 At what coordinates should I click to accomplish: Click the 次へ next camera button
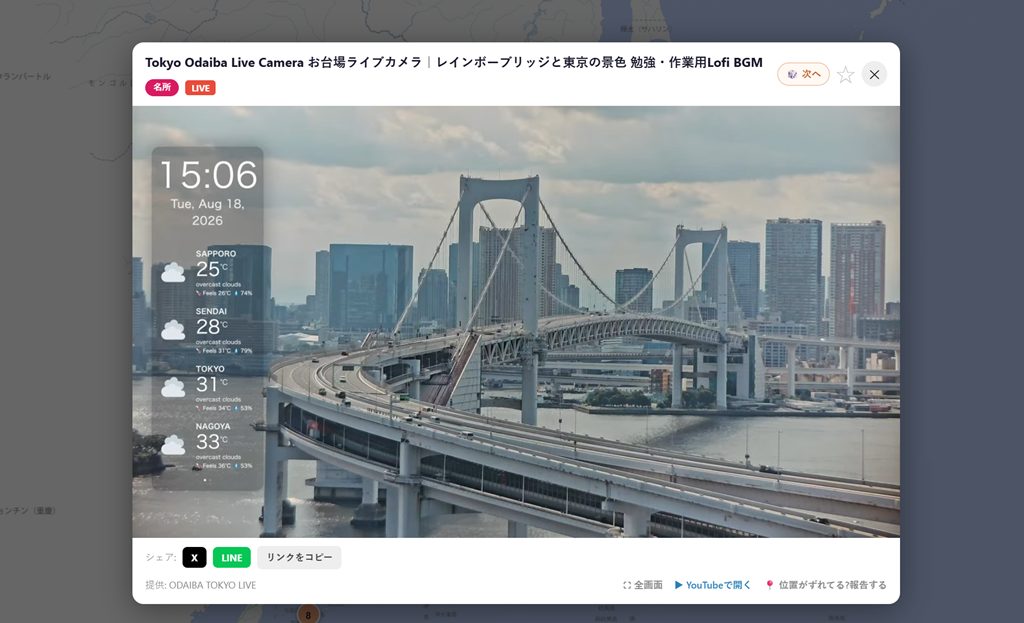click(803, 74)
